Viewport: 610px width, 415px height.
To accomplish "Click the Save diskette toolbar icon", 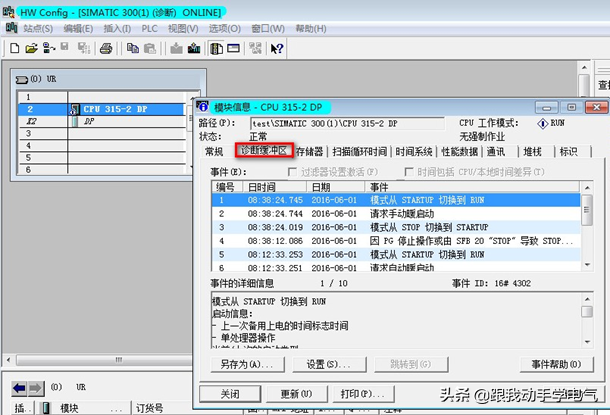I will [65, 47].
